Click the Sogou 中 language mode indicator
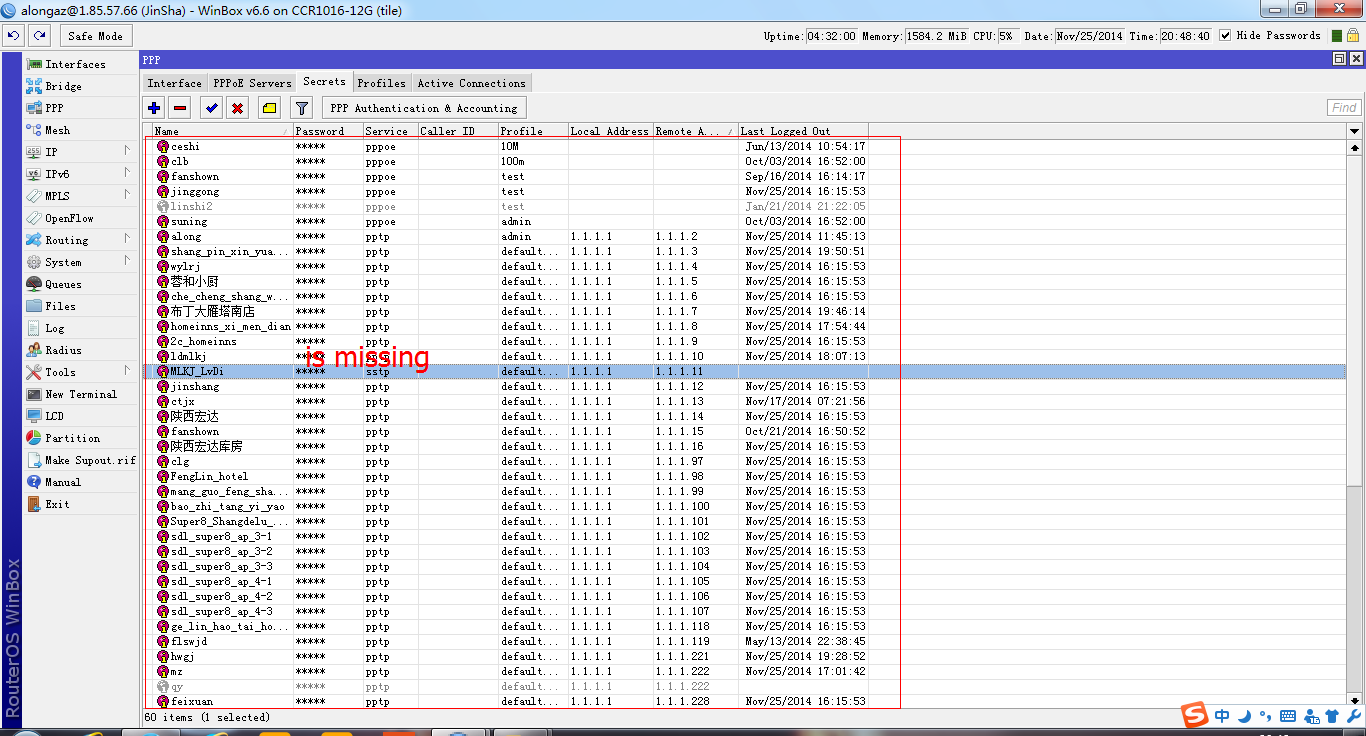This screenshot has height=736, width=1366. tap(1223, 716)
